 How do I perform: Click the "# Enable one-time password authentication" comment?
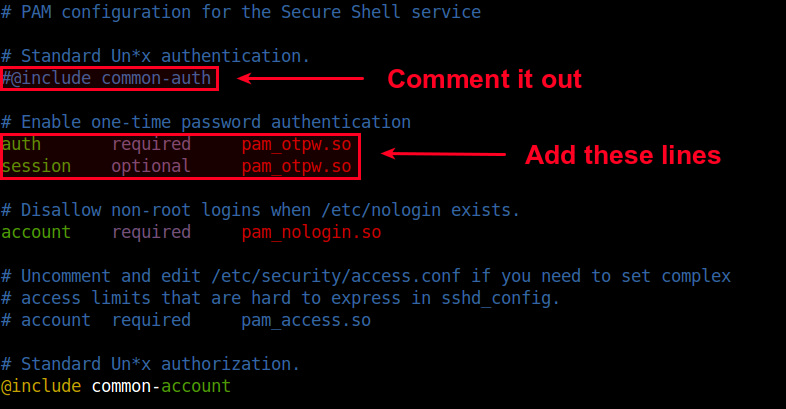(x=206, y=122)
